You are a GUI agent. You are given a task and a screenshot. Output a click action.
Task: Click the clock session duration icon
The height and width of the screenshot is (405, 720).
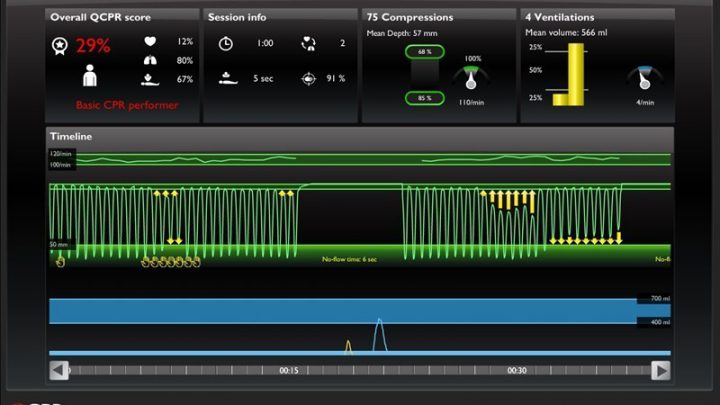coord(225,44)
